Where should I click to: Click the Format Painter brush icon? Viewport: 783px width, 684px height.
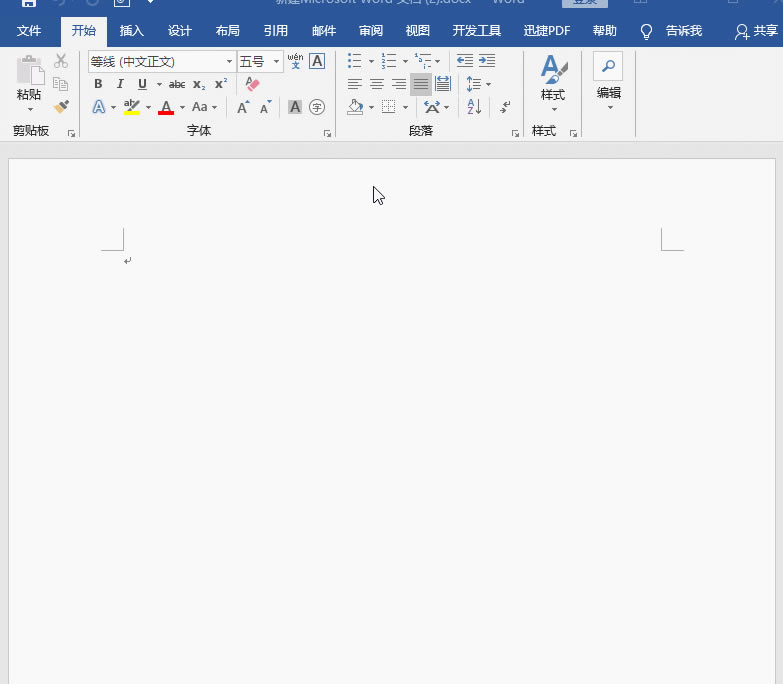tap(61, 107)
